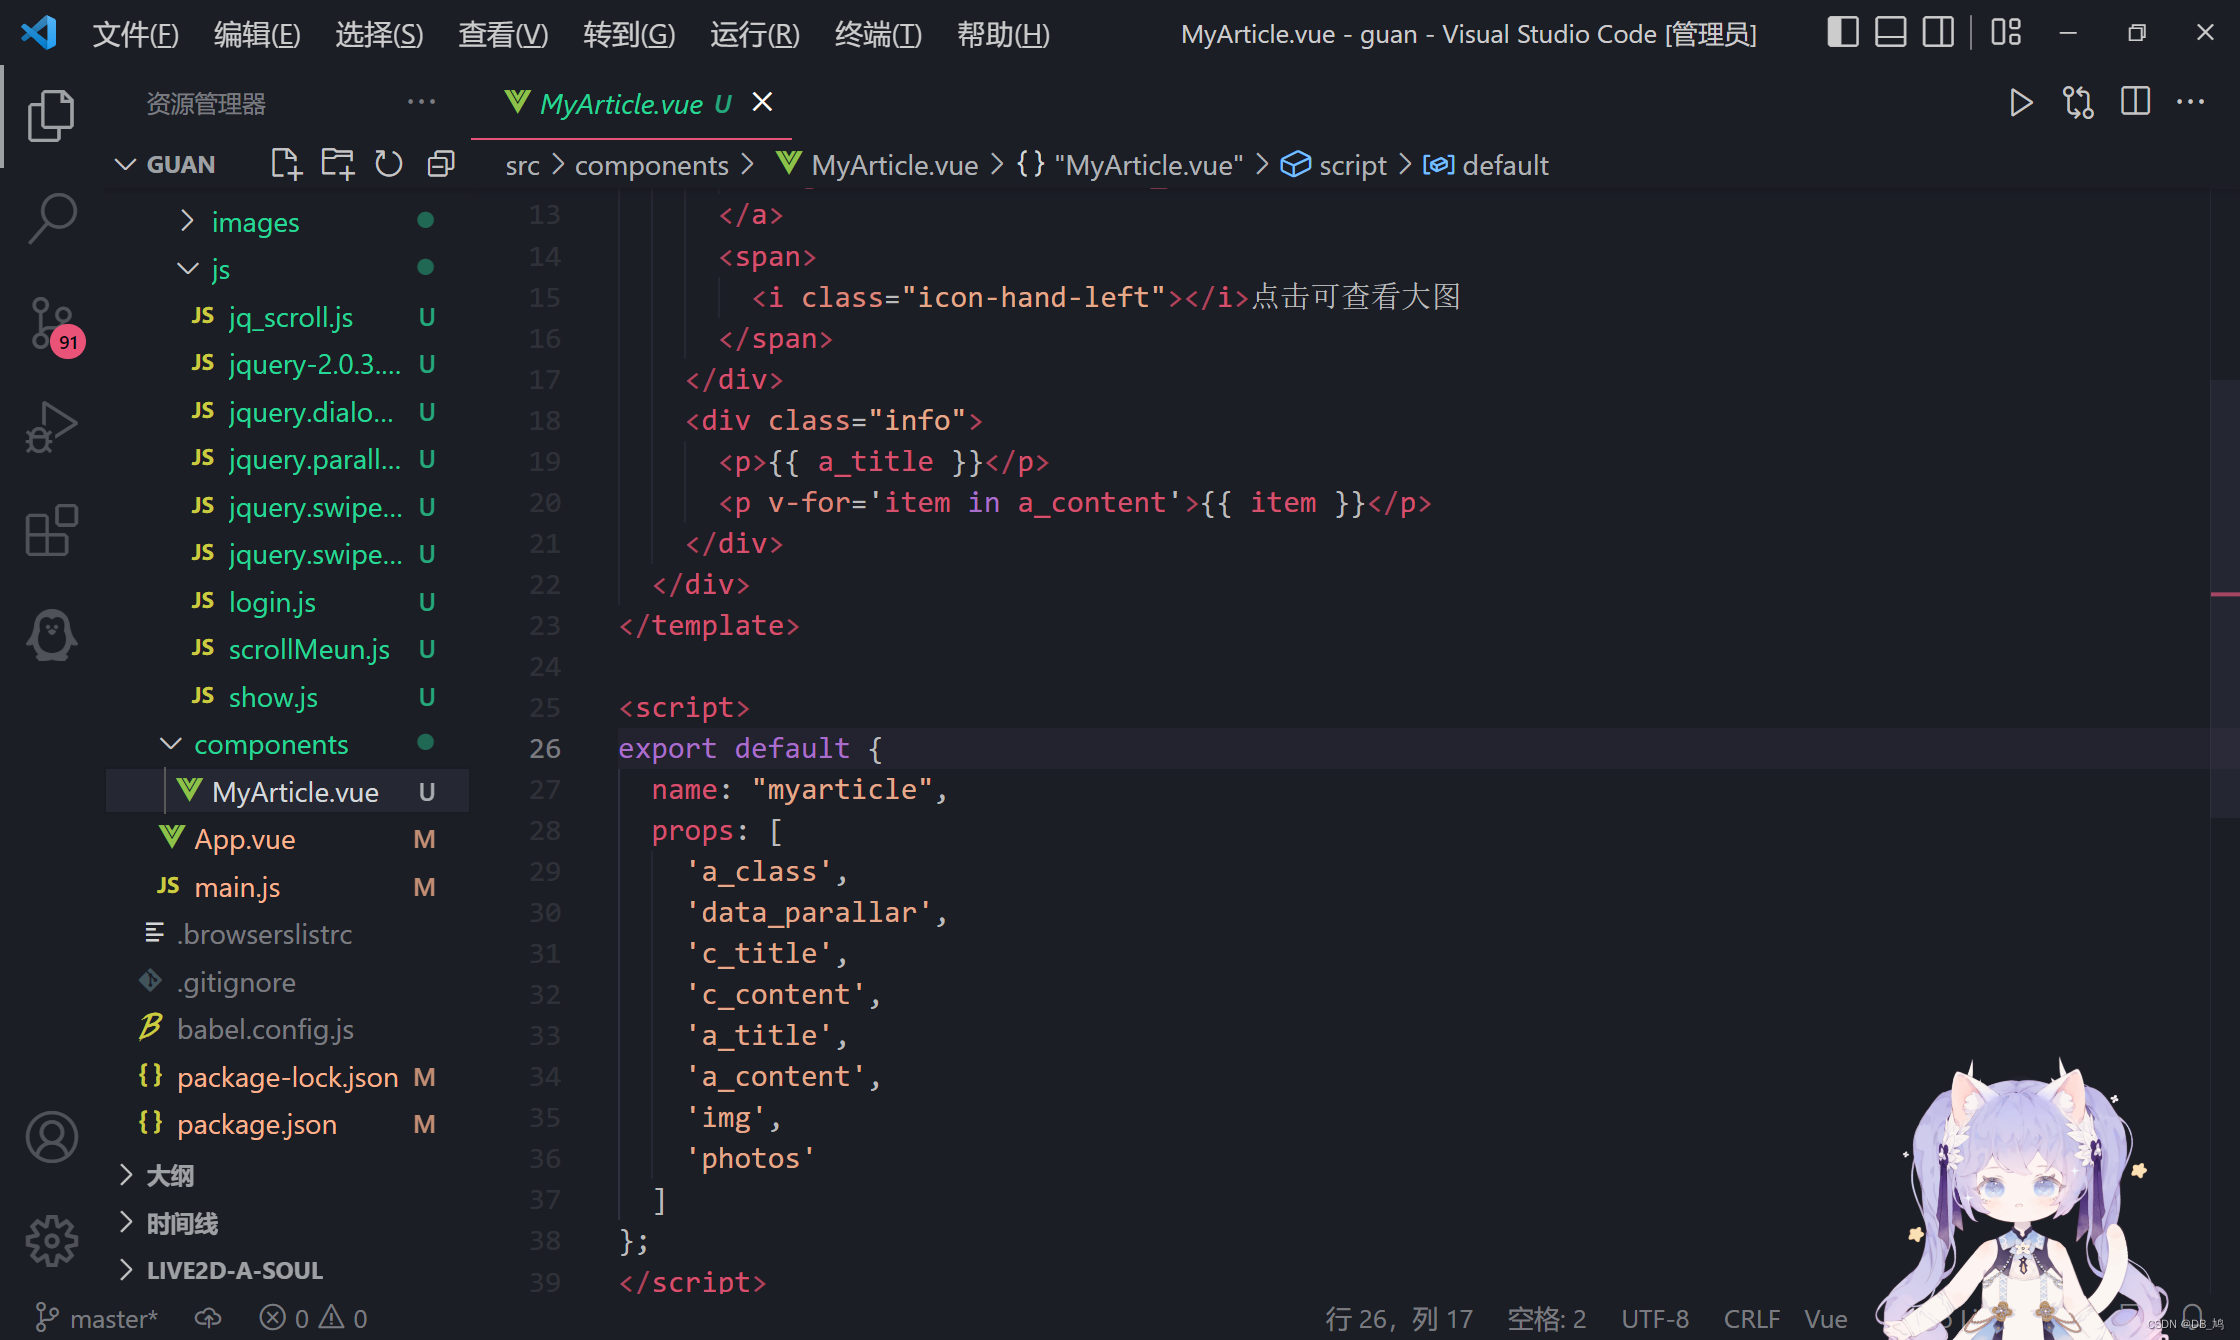Open the Run and Debug view
This screenshot has height=1340, width=2240.
point(51,427)
